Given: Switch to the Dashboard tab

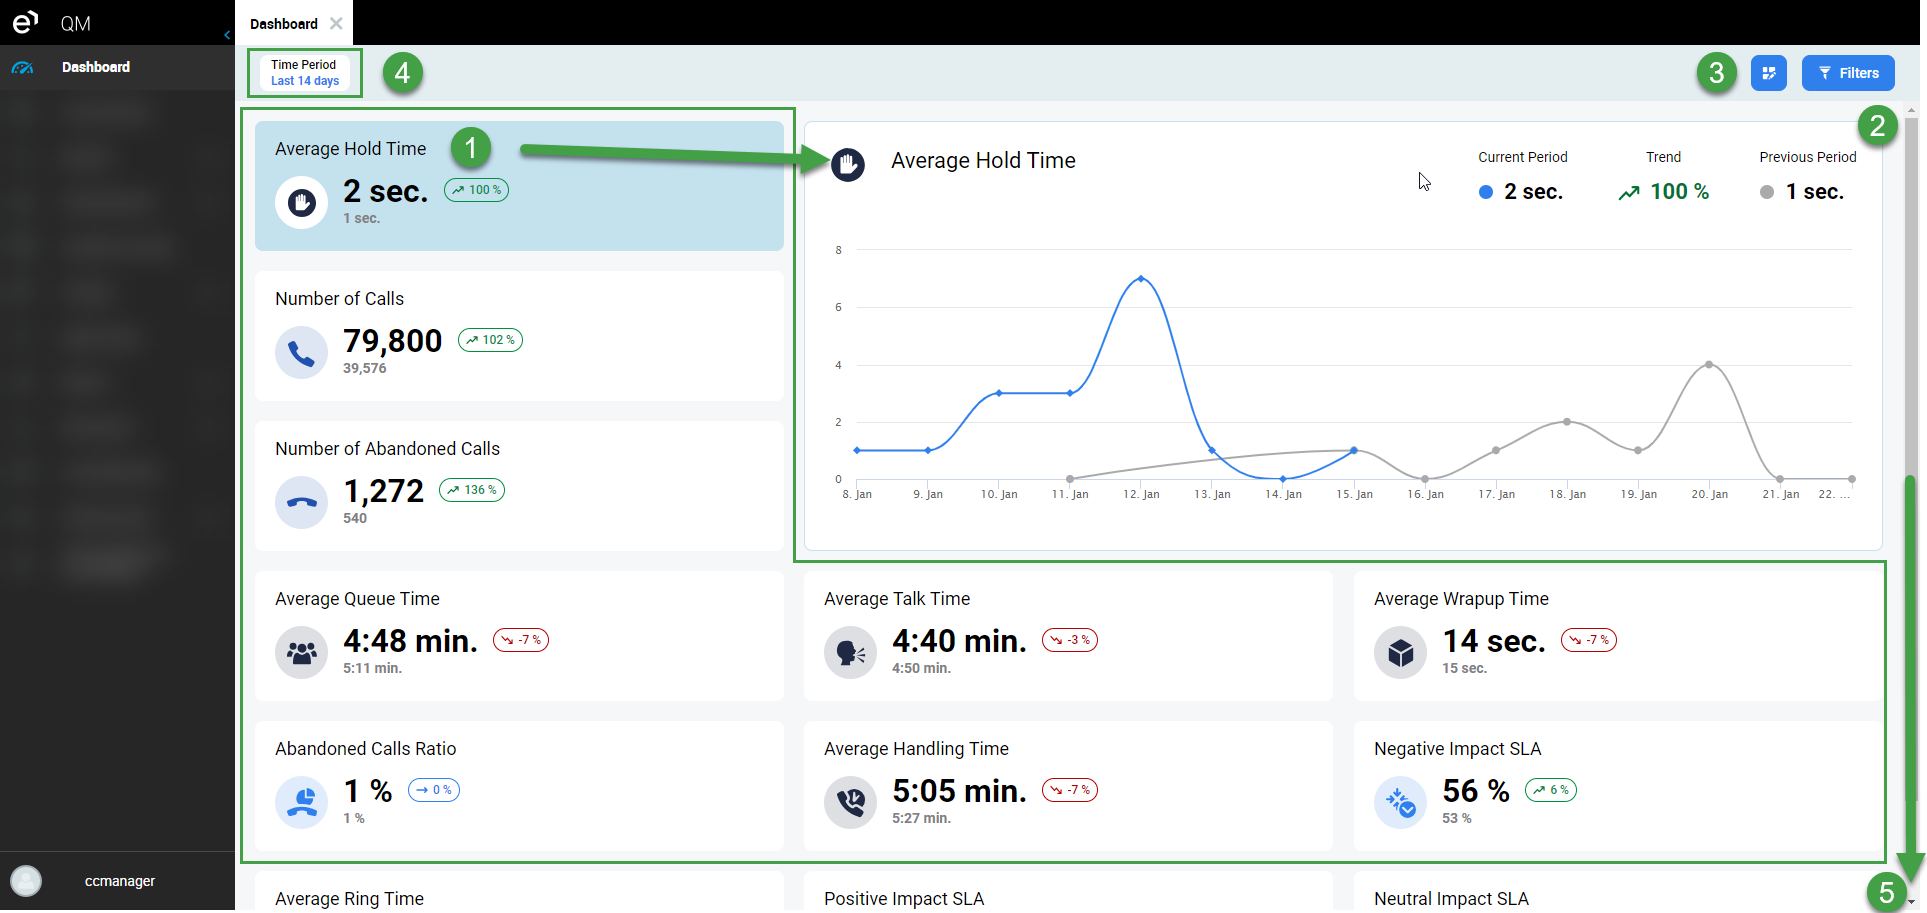Looking at the screenshot, I should tap(283, 23).
